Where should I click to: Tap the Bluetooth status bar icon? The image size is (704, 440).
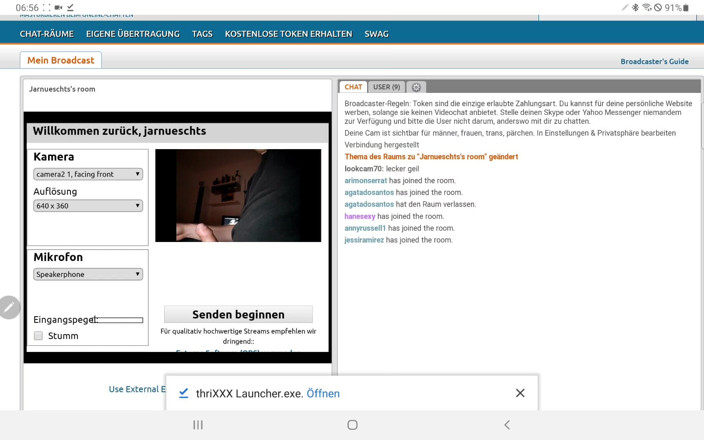[635, 8]
